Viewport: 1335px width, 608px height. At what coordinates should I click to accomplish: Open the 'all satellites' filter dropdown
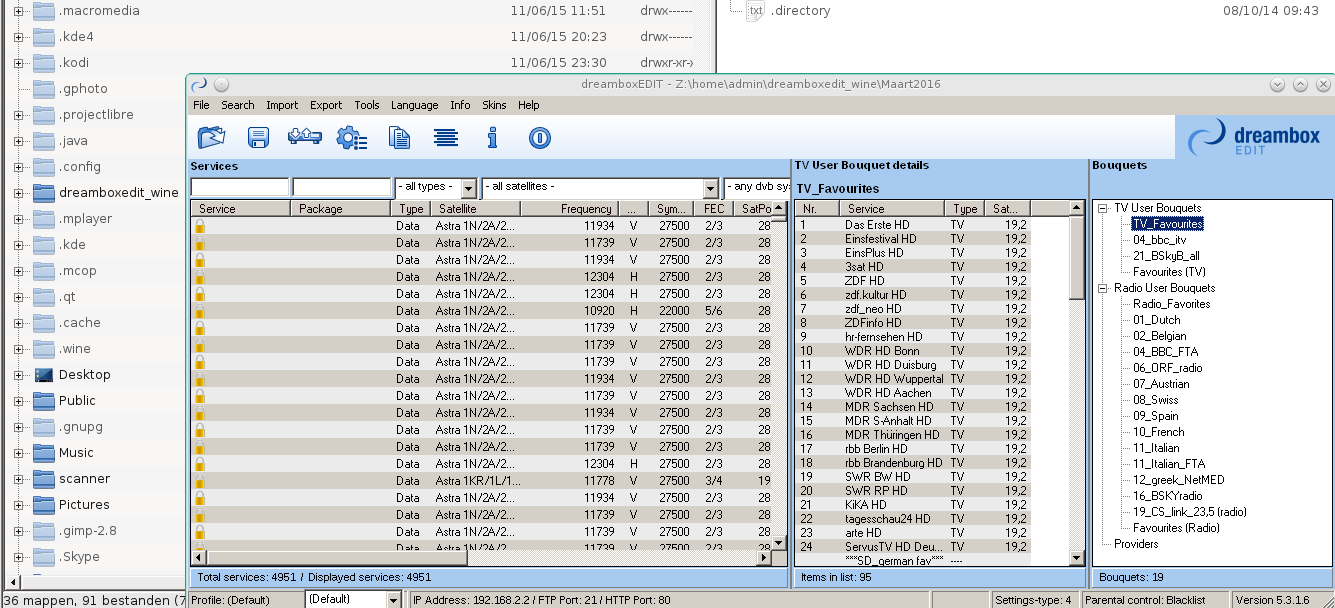(710, 188)
